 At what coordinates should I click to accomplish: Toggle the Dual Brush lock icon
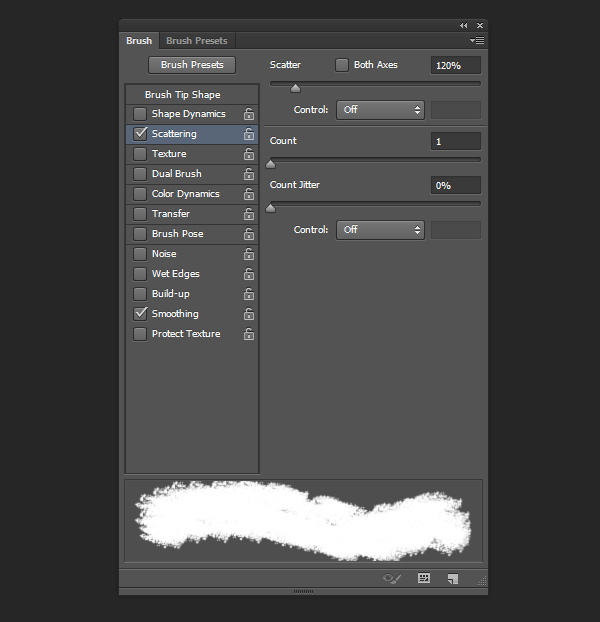click(249, 174)
